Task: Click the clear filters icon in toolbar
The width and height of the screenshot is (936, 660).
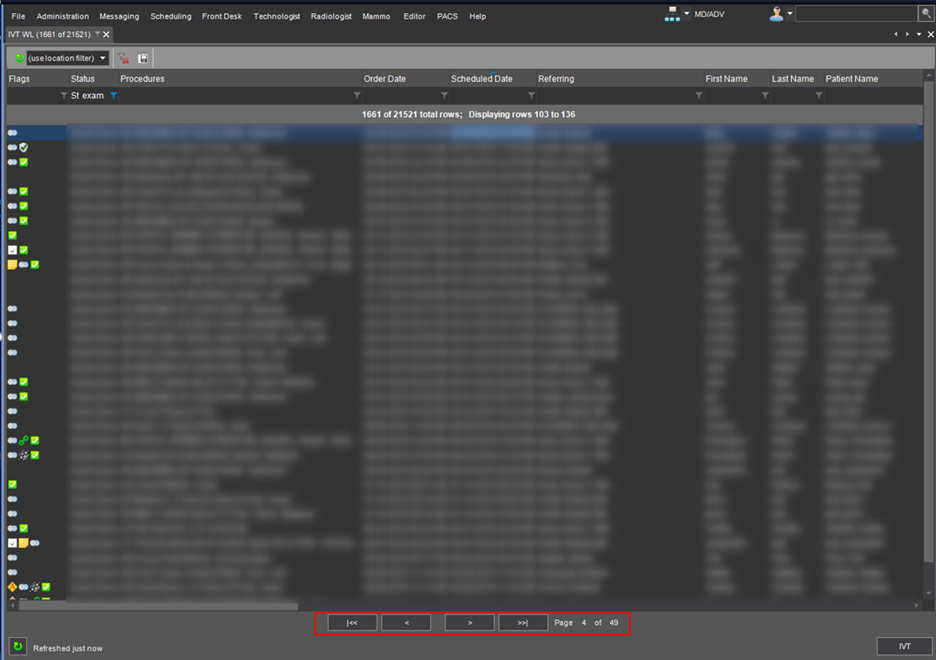Action: click(x=124, y=59)
